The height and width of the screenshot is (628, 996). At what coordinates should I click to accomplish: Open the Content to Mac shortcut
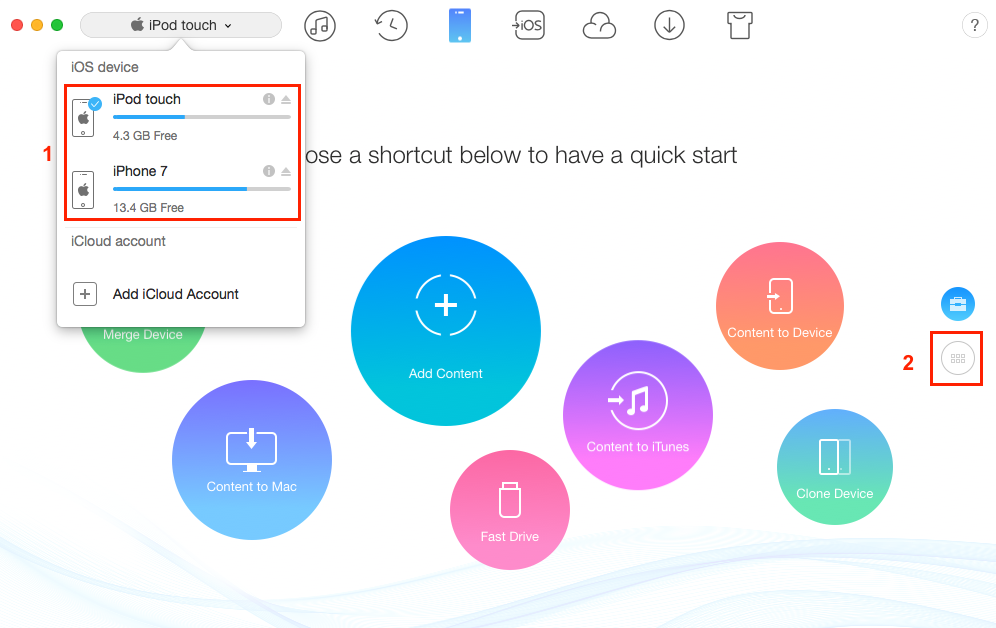tap(252, 460)
